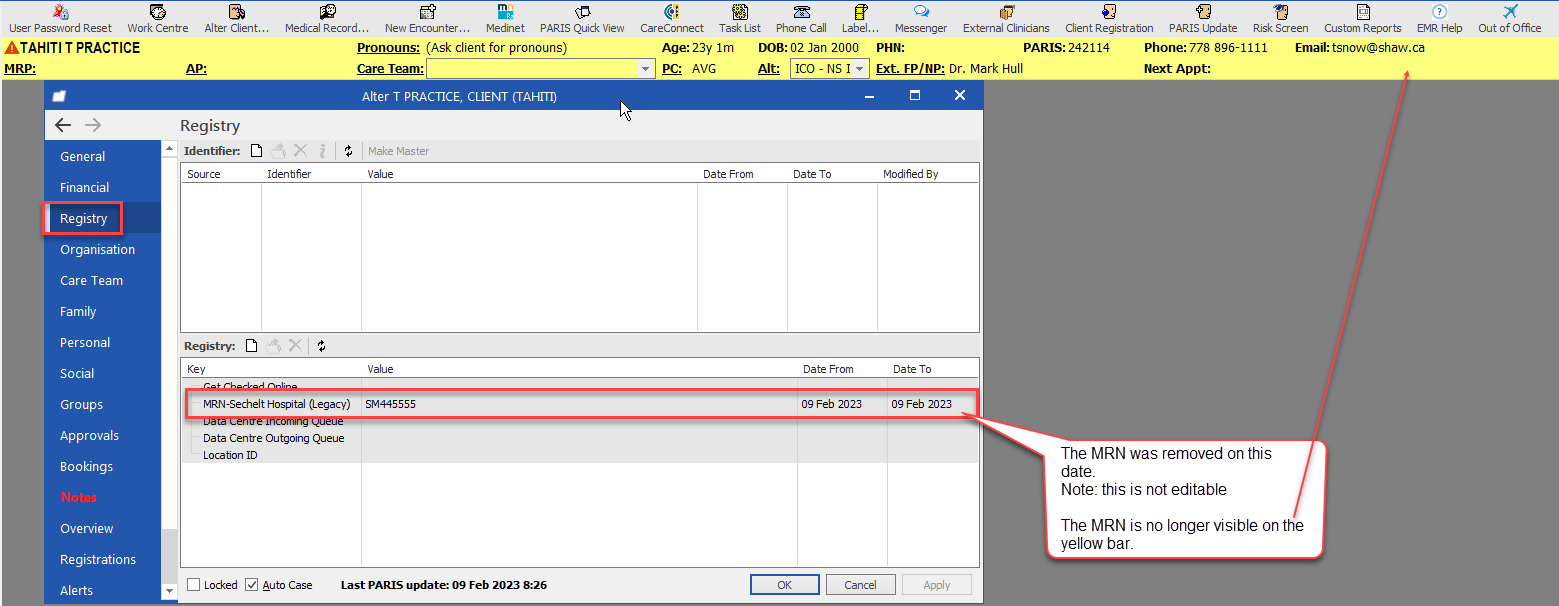Image resolution: width=1559 pixels, height=606 pixels.
Task: Open the Risk Screen
Action: [x=1280, y=18]
